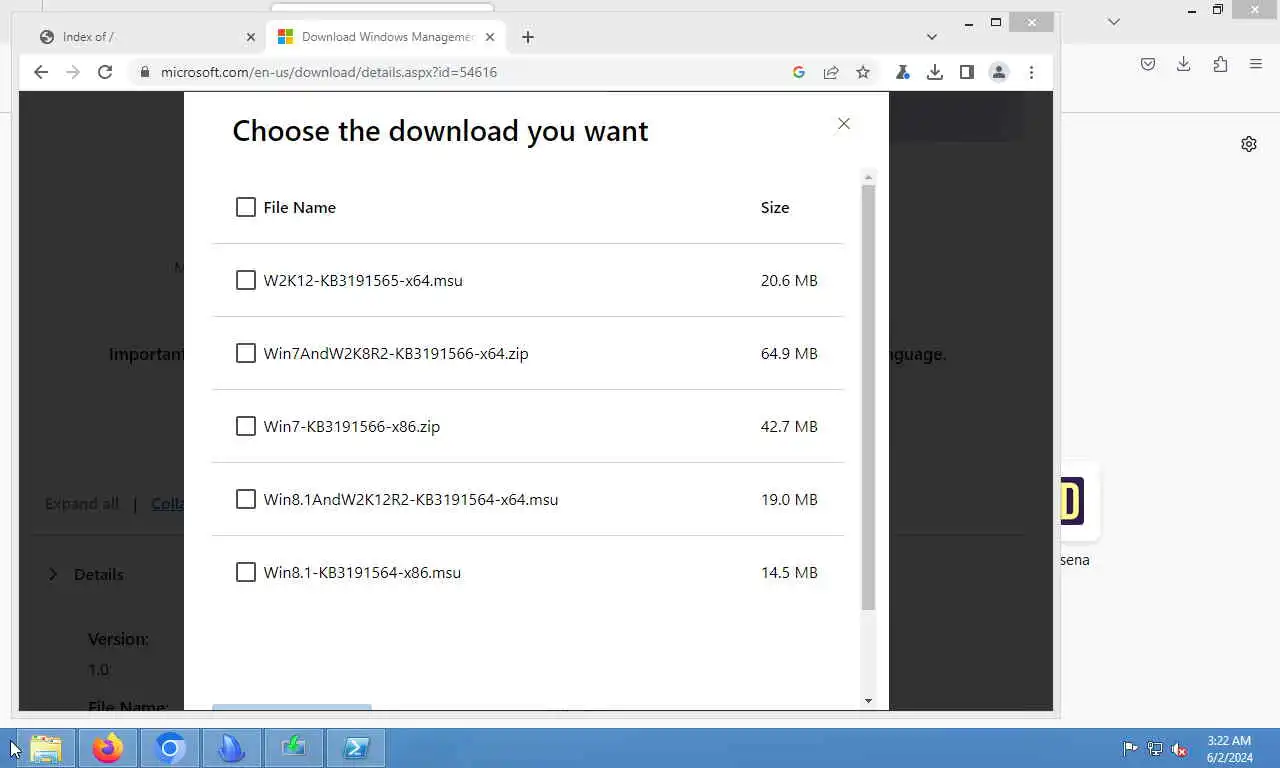1280x768 pixels.
Task: Click the 64.9 MB size value
Action: pyautogui.click(x=789, y=353)
